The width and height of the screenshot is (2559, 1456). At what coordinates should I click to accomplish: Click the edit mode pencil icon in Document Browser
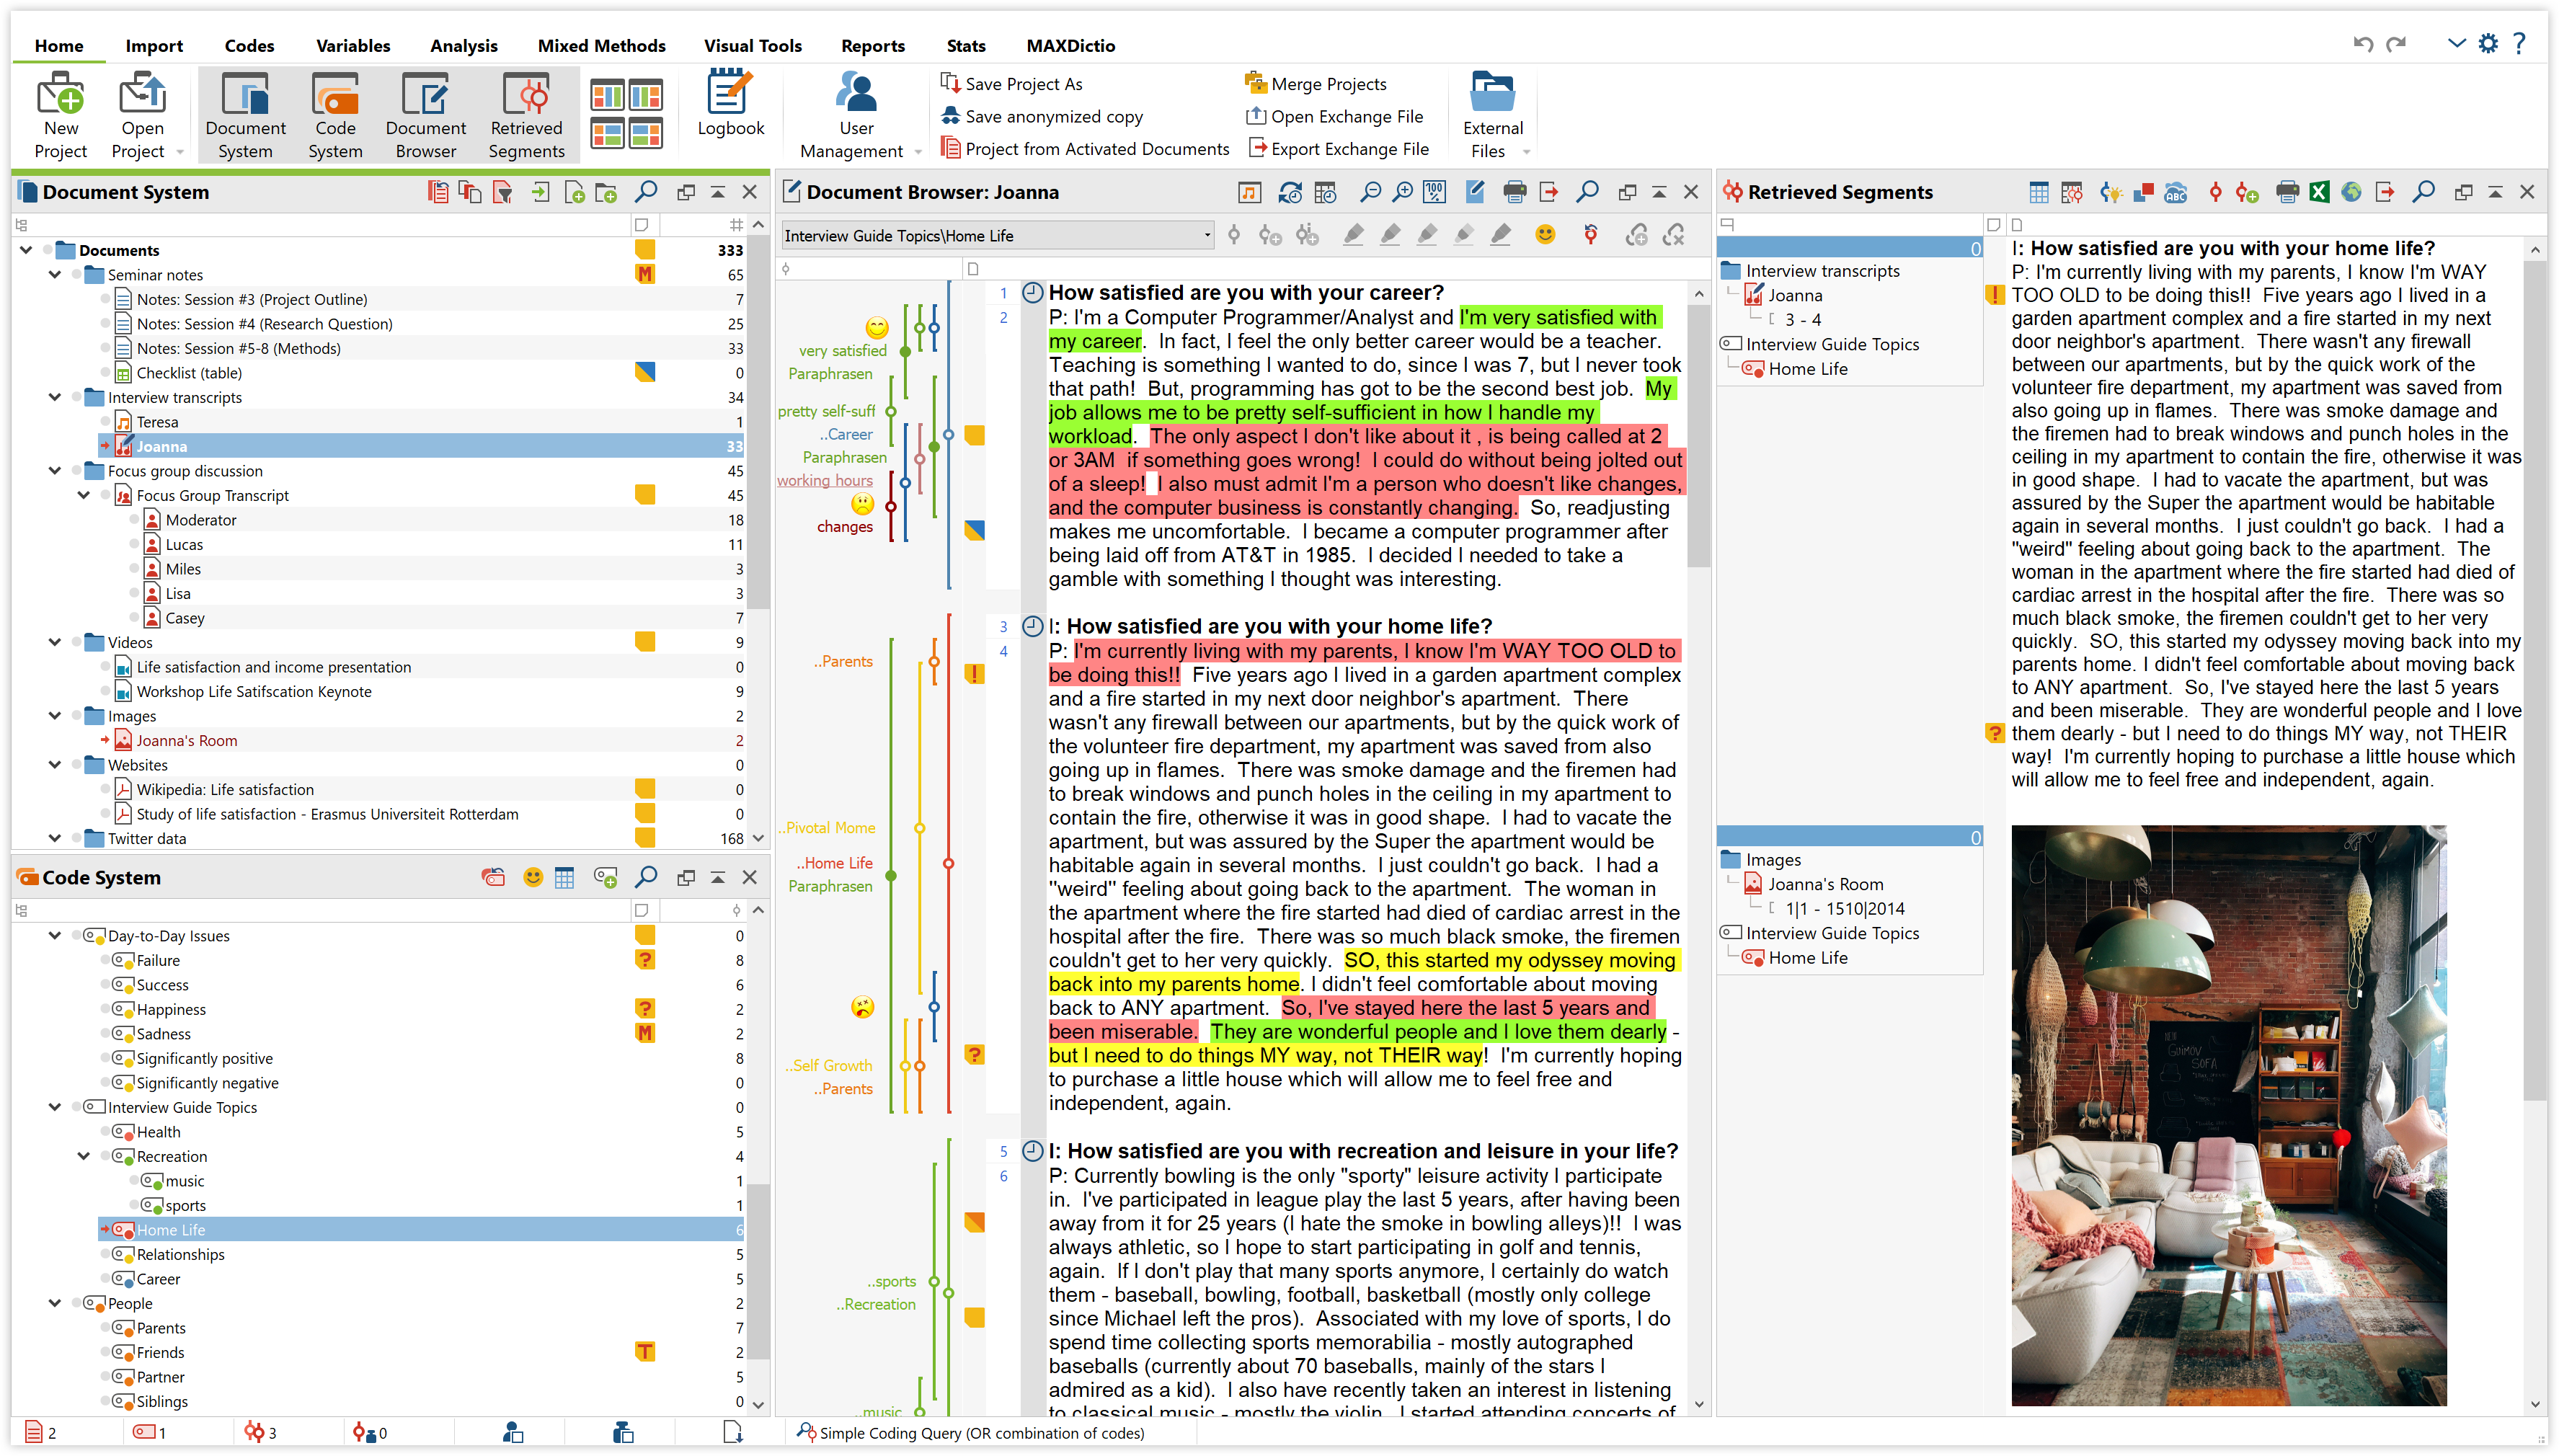click(x=1475, y=191)
